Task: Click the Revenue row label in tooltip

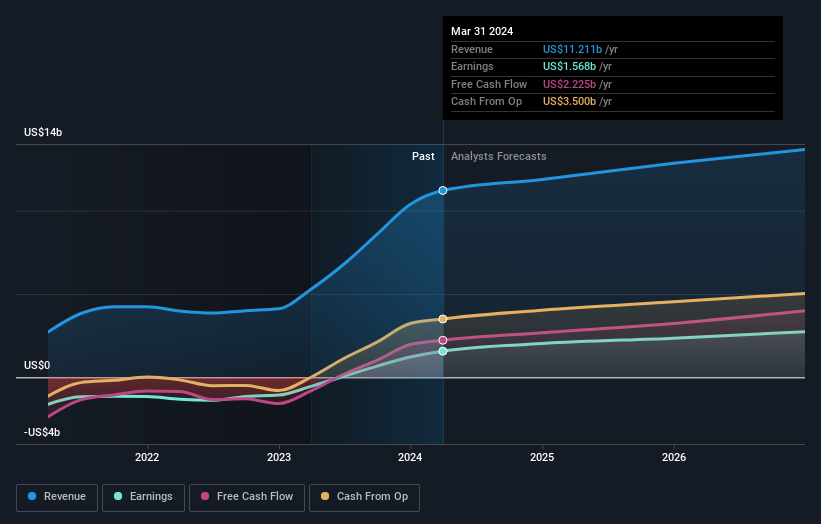Action: coord(472,49)
